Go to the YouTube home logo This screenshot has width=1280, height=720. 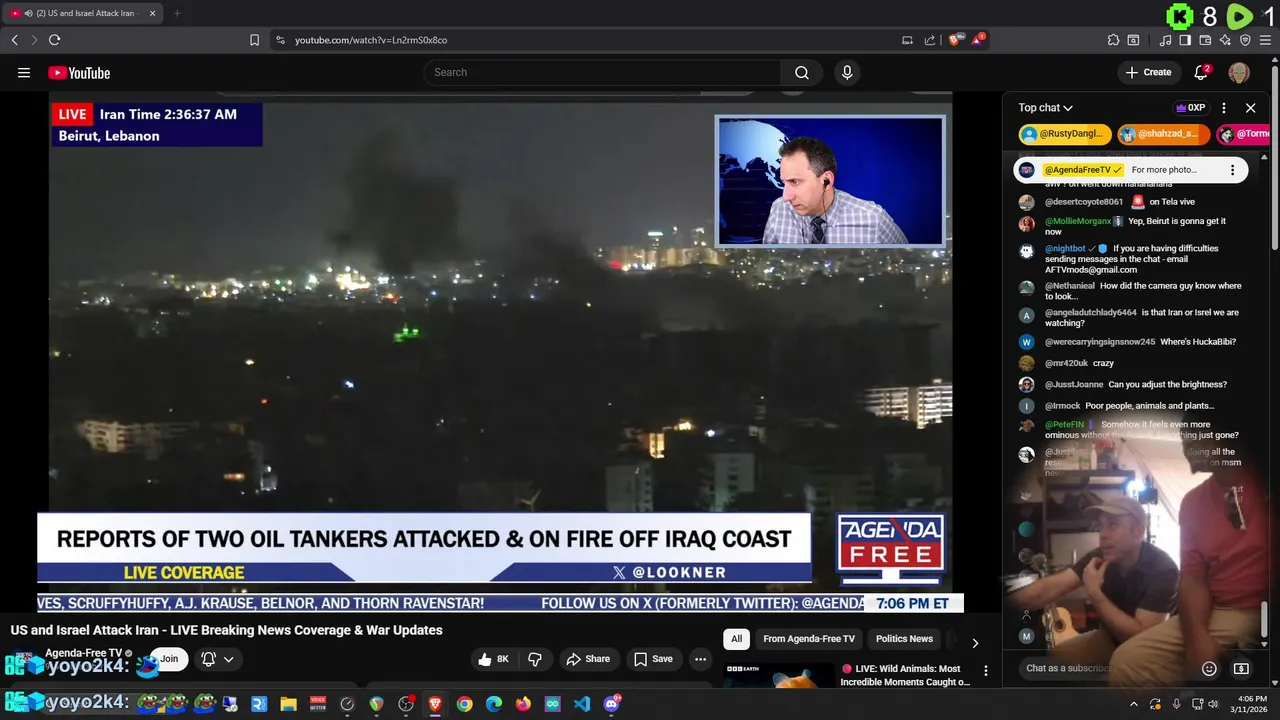[x=79, y=72]
